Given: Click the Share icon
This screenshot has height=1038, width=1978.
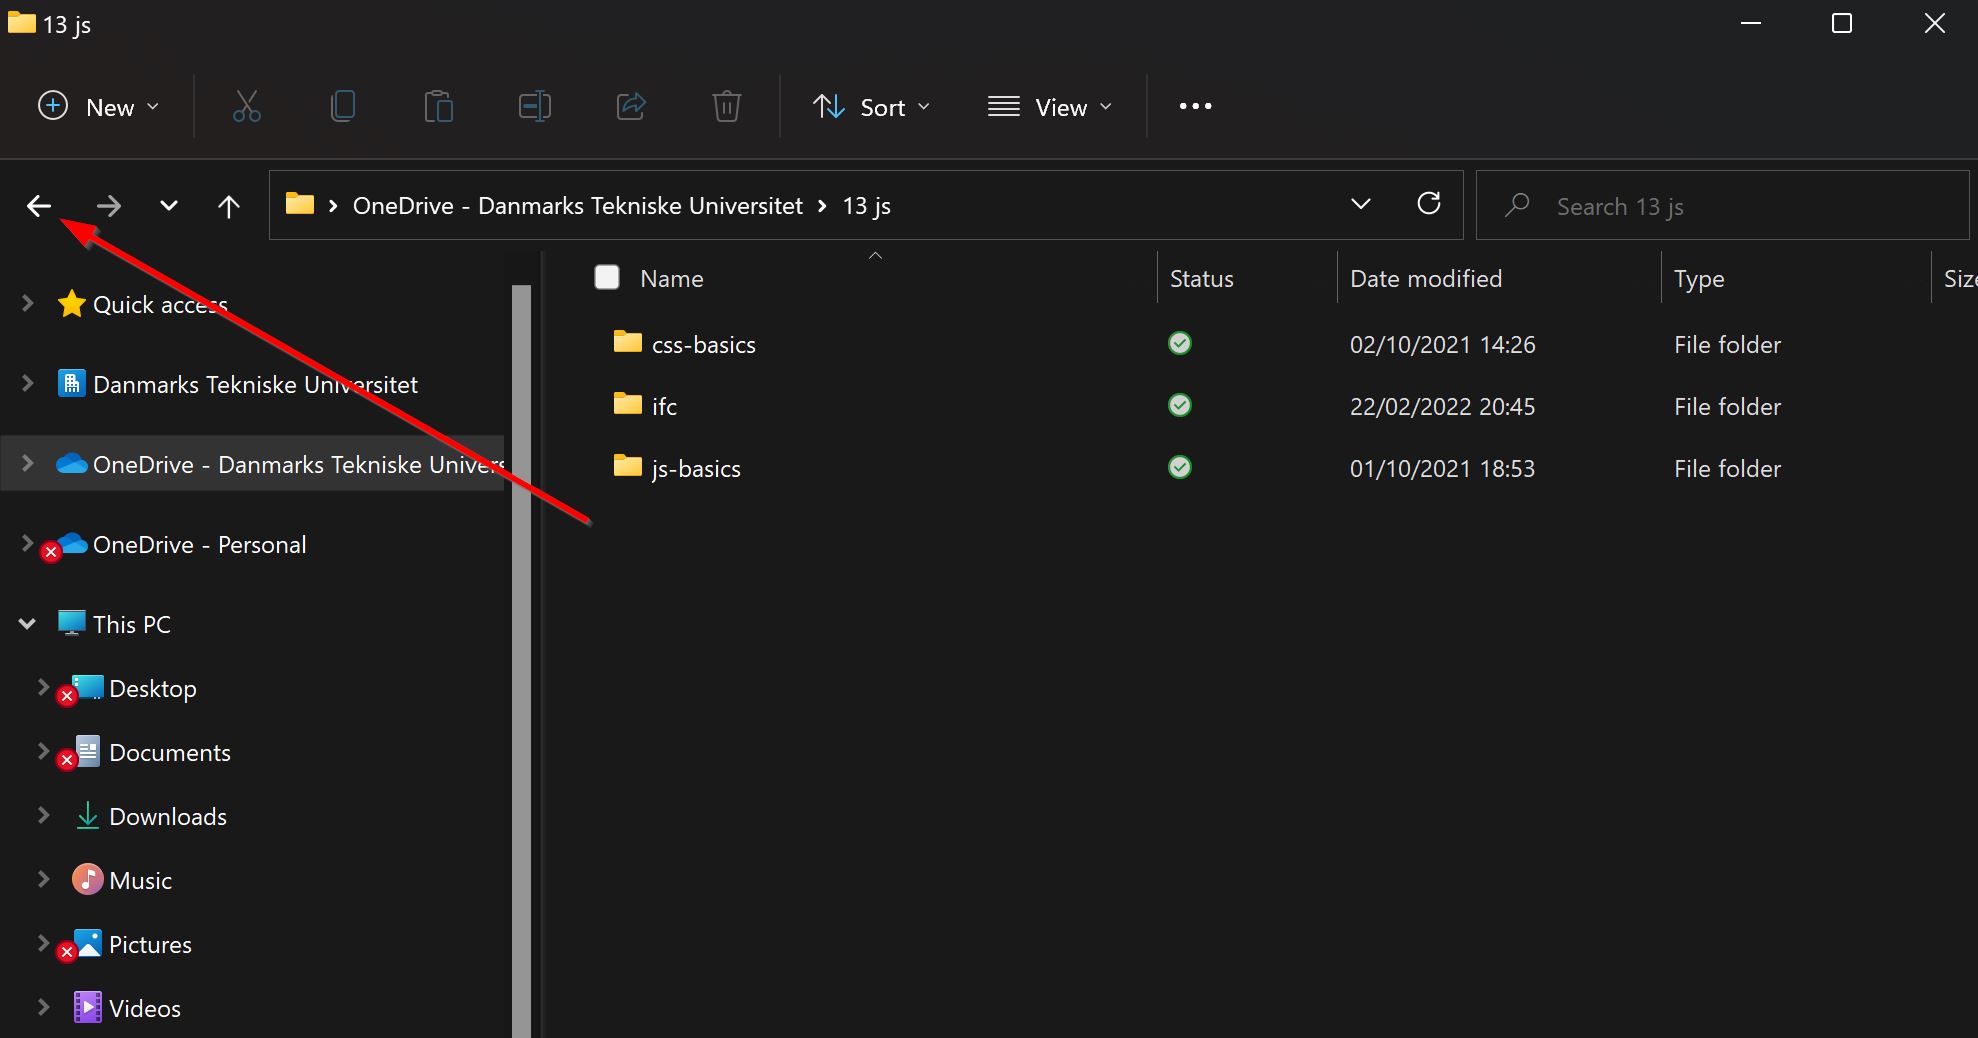Looking at the screenshot, I should point(630,106).
